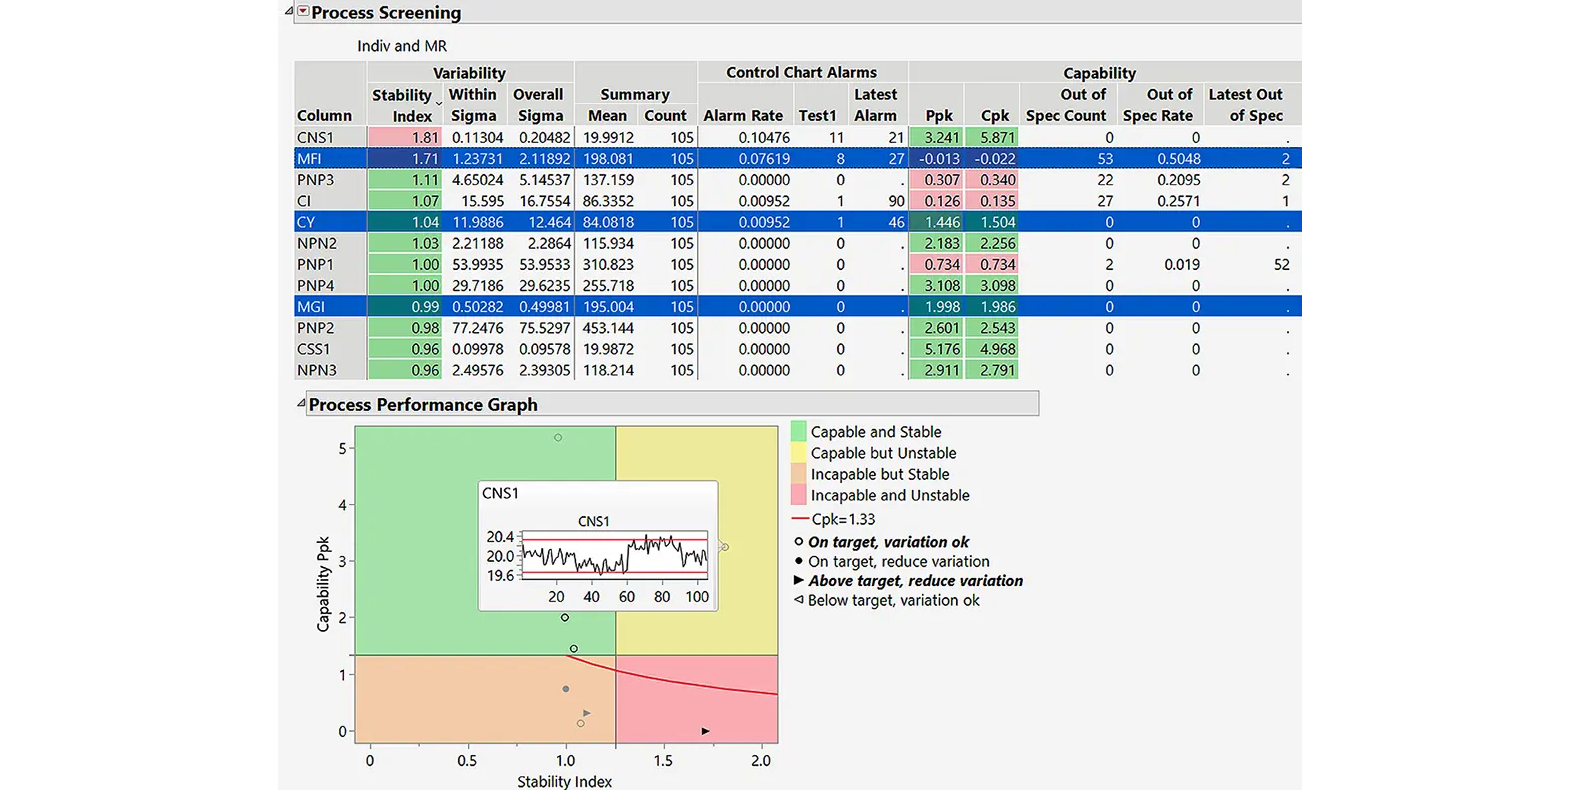Click the CNS1 control chart thumbnail
This screenshot has height=790, width=1580.
coord(614,556)
